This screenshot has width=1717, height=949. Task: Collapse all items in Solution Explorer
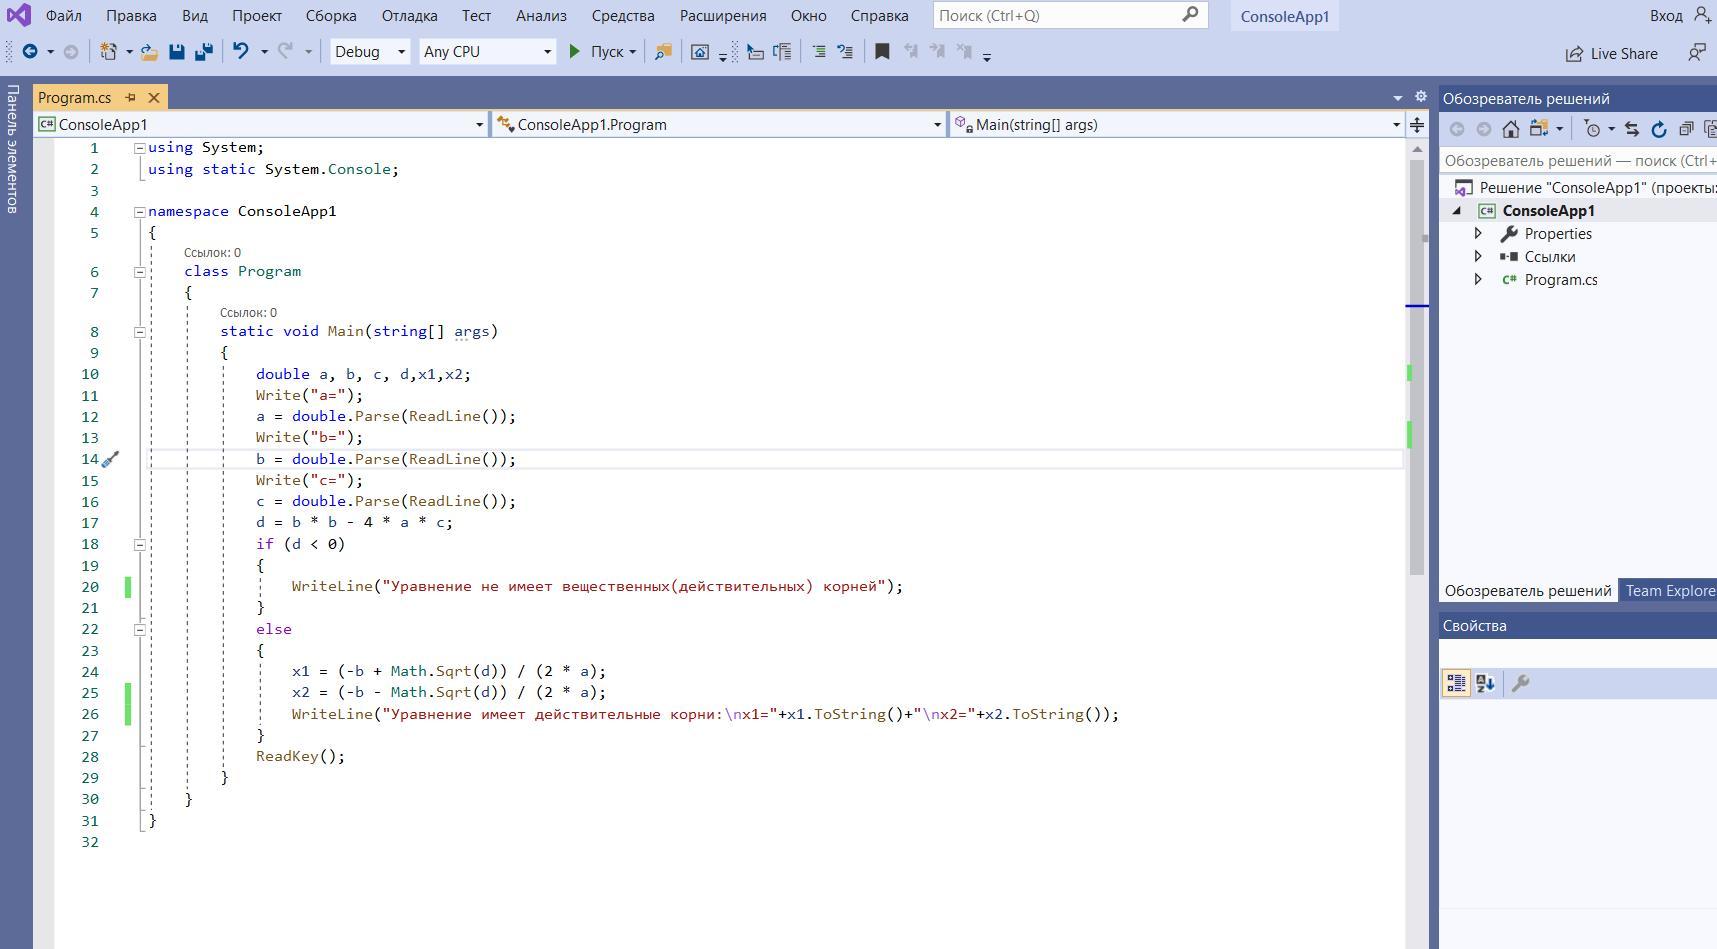(1686, 129)
